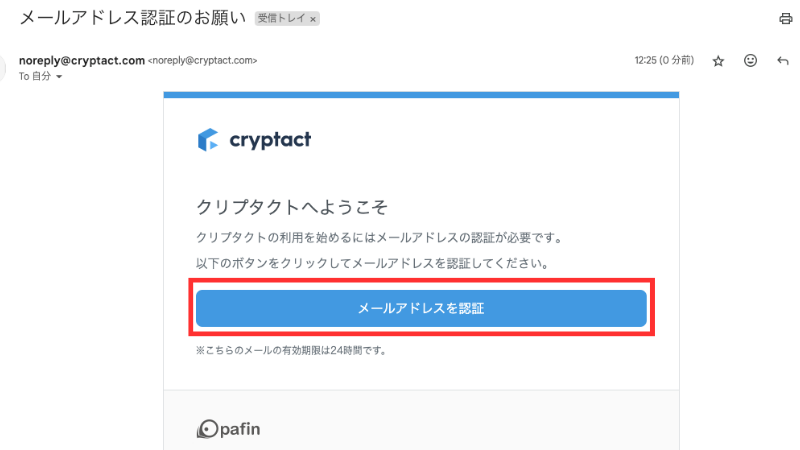Click the pafin logo
Image resolution: width=800 pixels, height=450 pixels.
pyautogui.click(x=228, y=430)
